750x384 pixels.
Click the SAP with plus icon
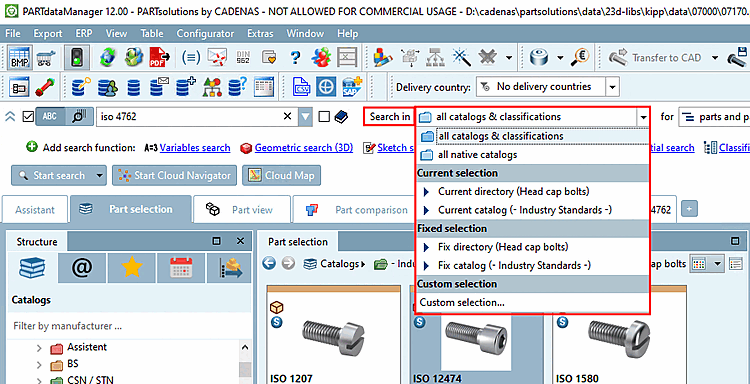[352, 87]
